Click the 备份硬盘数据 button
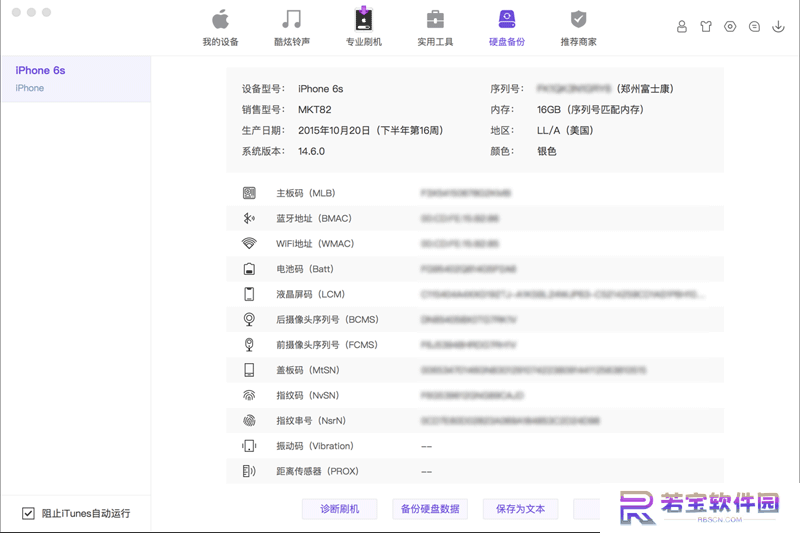 coord(430,509)
